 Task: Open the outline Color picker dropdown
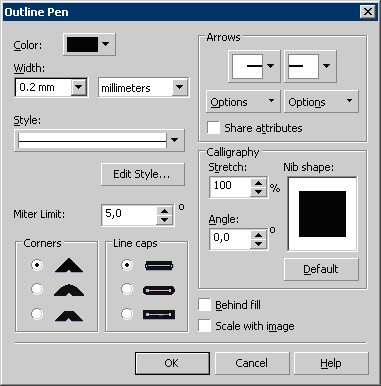[x=89, y=44]
